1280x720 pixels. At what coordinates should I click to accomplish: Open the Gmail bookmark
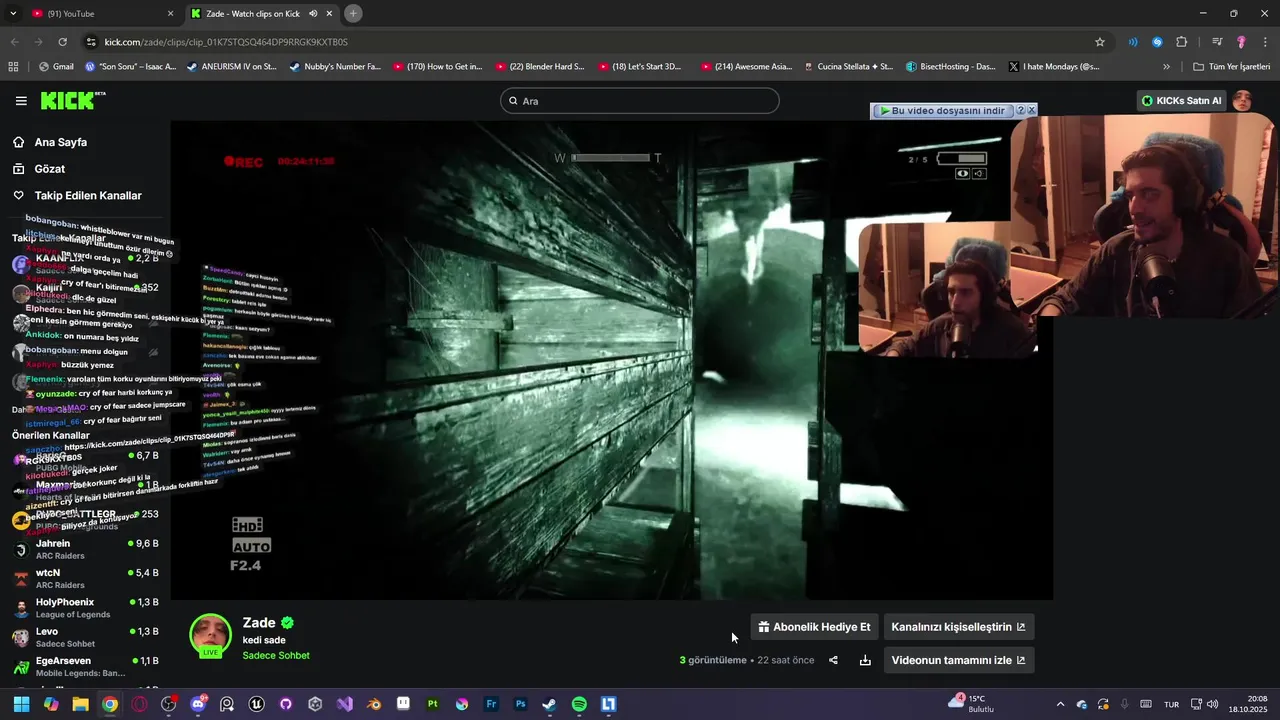tap(56, 67)
